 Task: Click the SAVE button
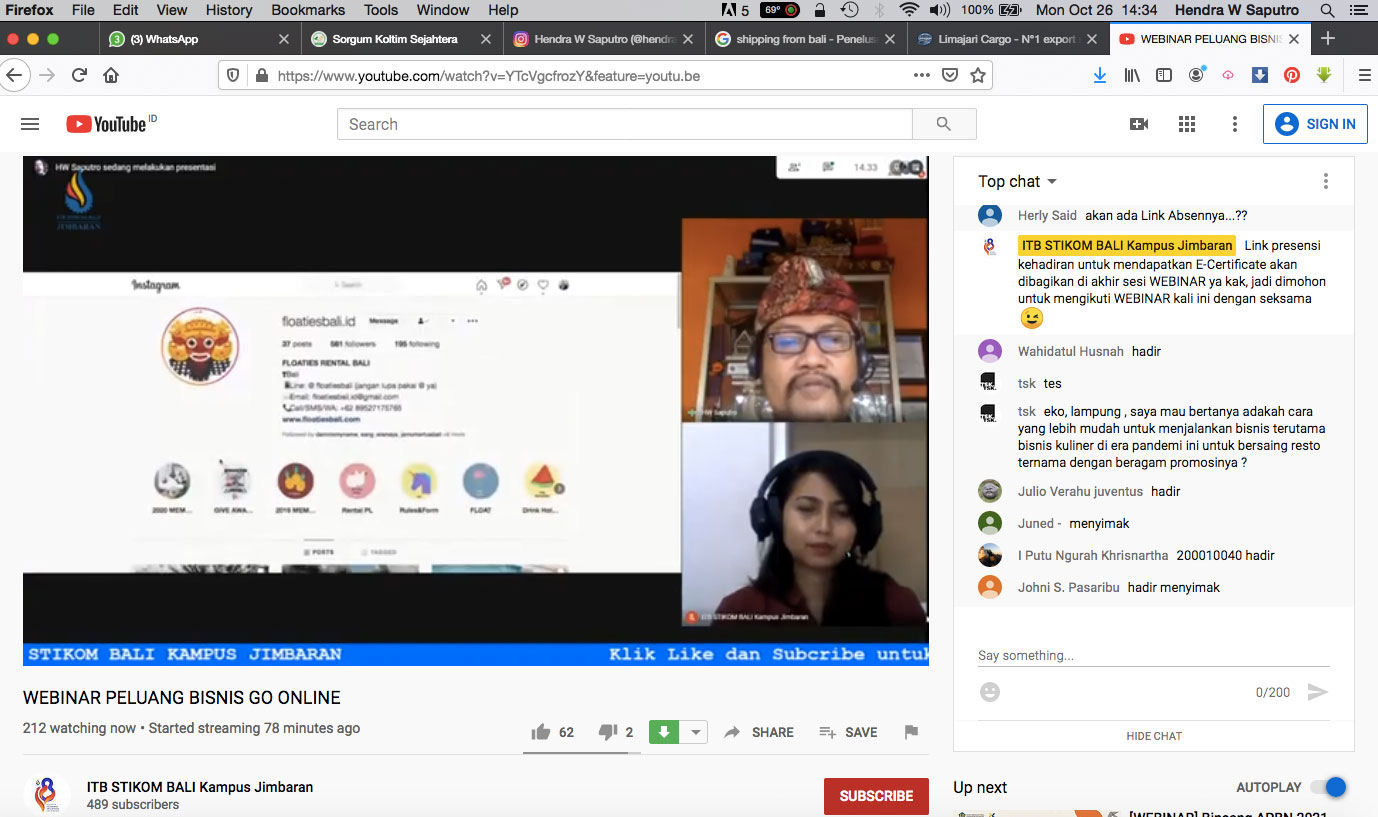point(848,732)
